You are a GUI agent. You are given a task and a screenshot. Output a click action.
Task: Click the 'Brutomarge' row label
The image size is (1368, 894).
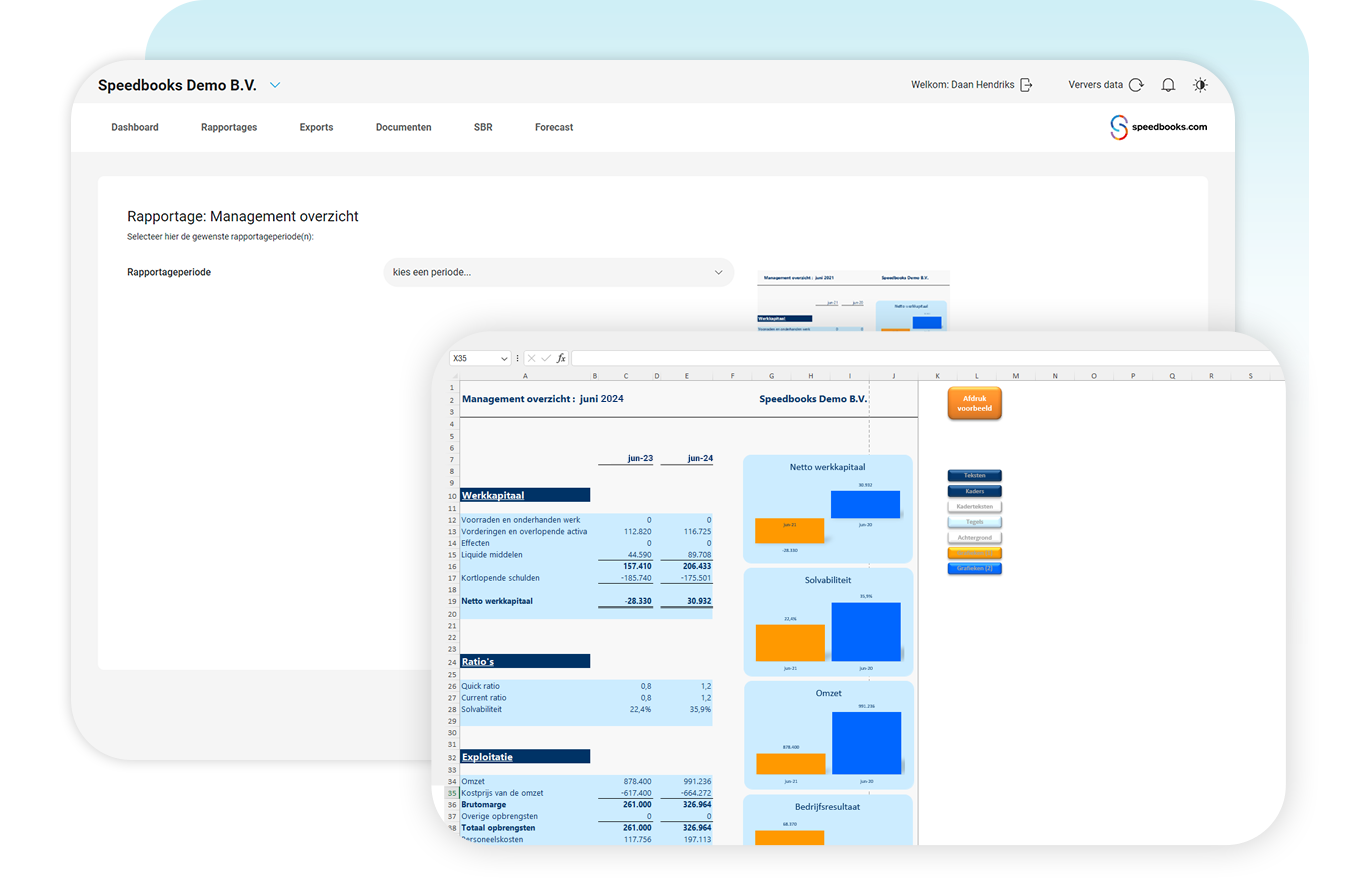click(482, 805)
